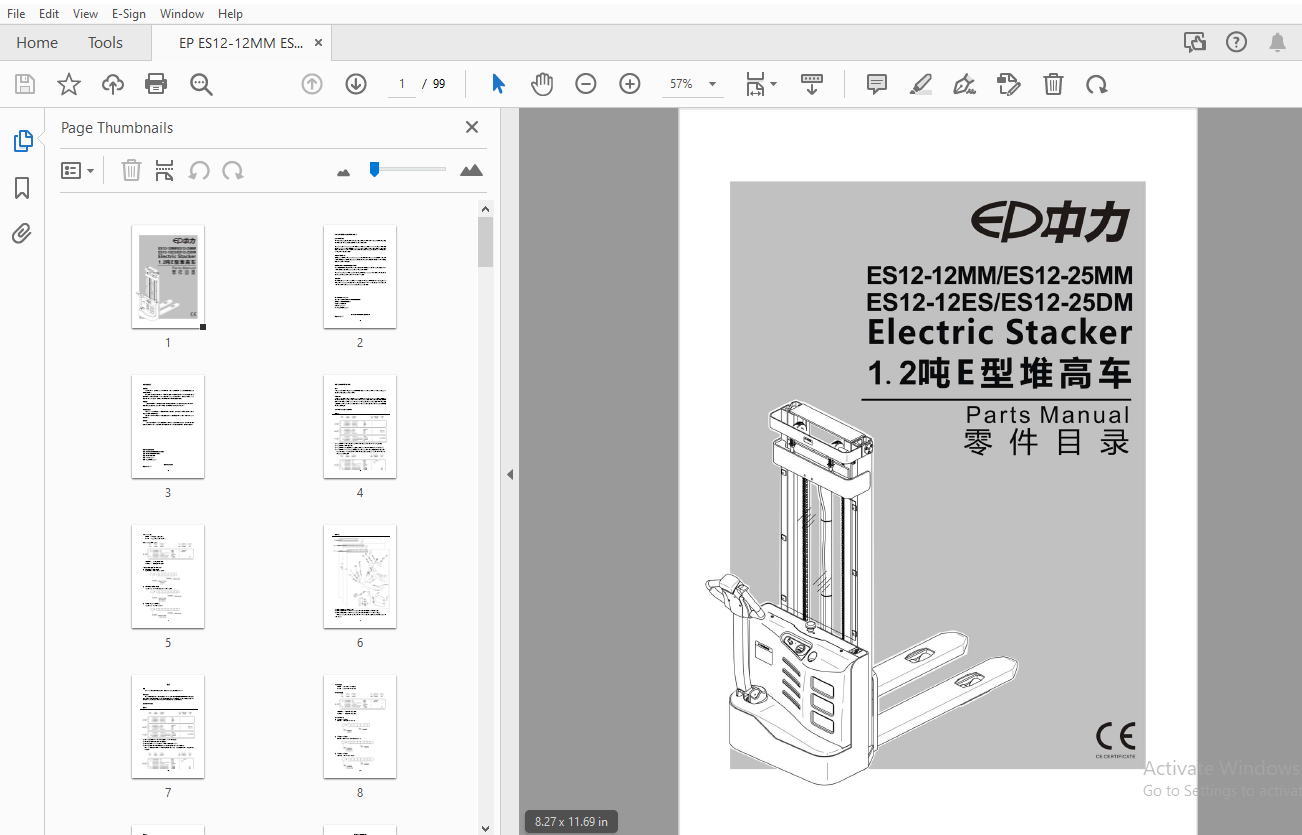Go to previous page arrow
The height and width of the screenshot is (835, 1302).
tap(312, 84)
